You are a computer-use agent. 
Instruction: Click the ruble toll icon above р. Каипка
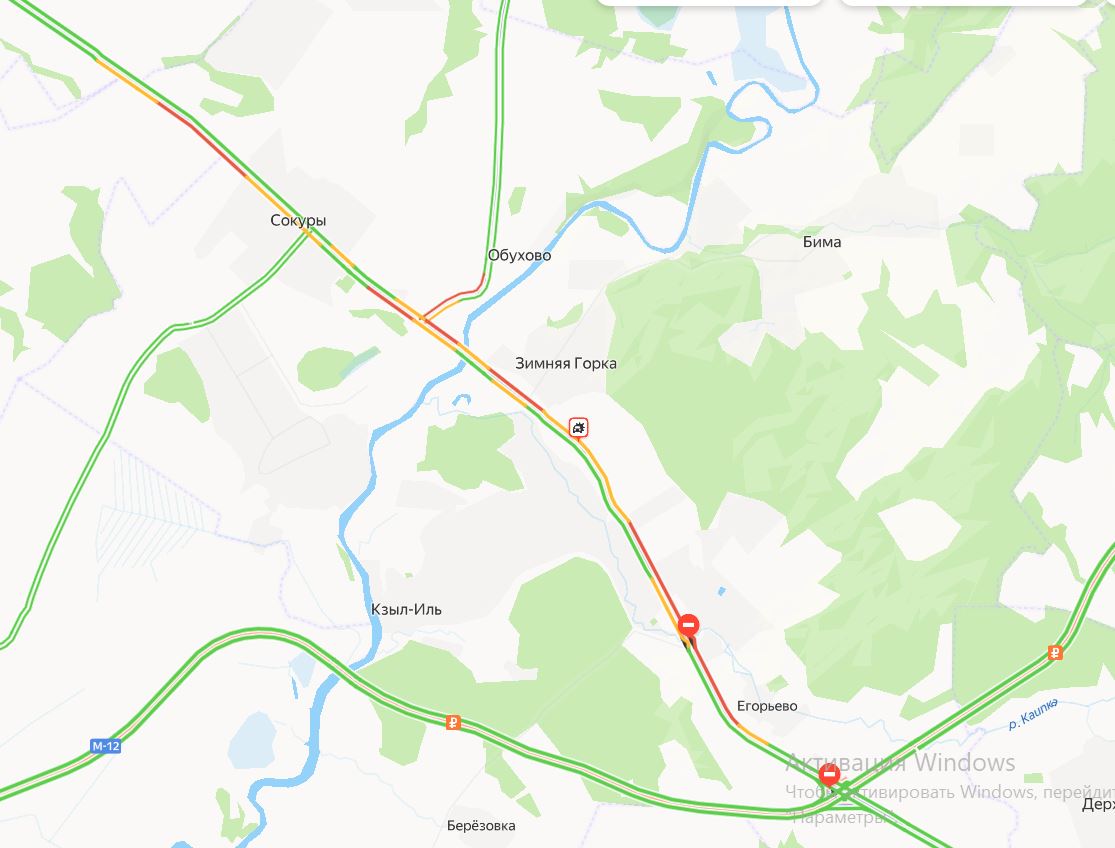point(1055,653)
